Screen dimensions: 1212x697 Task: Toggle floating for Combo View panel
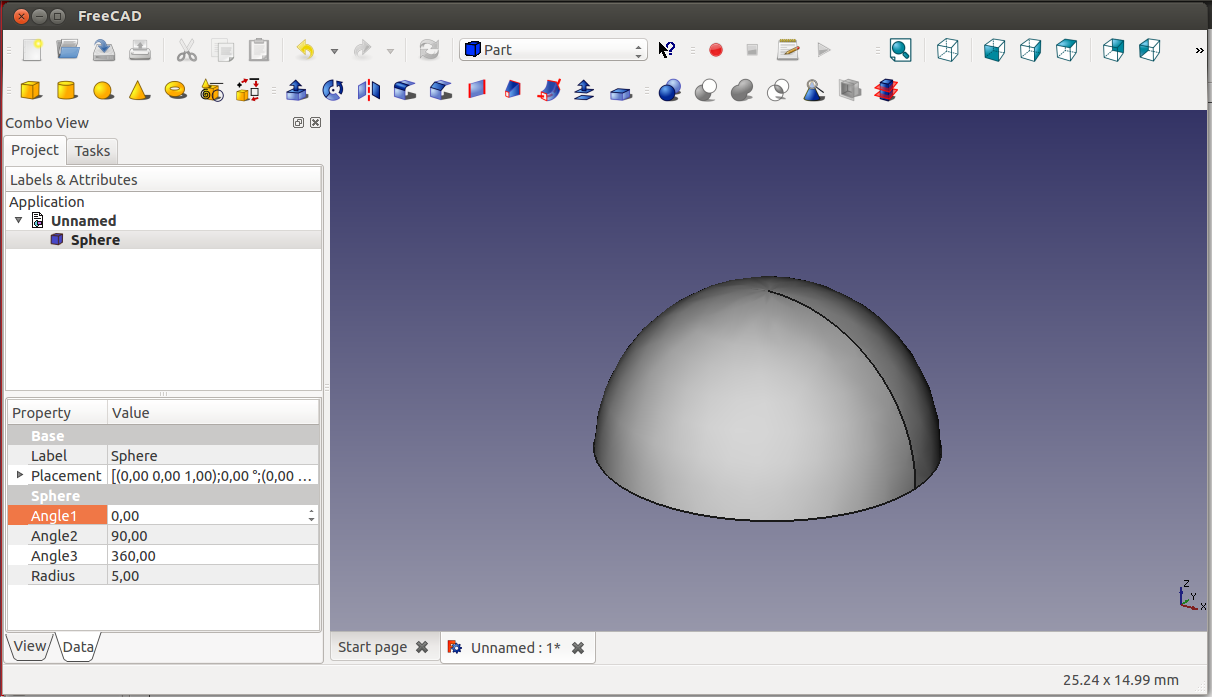pyautogui.click(x=298, y=123)
